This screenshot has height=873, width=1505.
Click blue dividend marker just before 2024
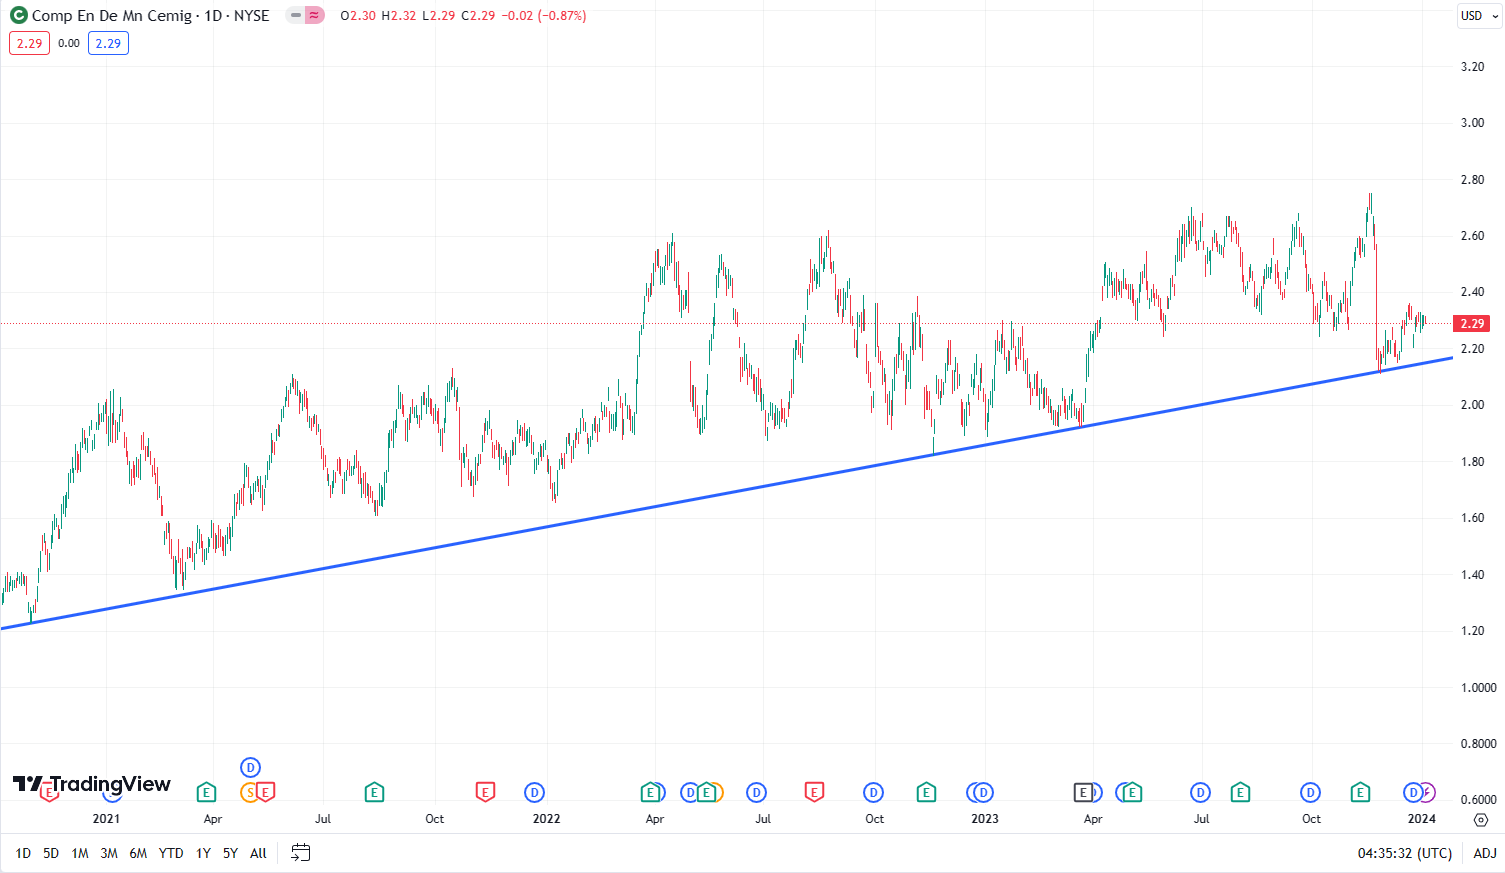pyautogui.click(x=1413, y=793)
